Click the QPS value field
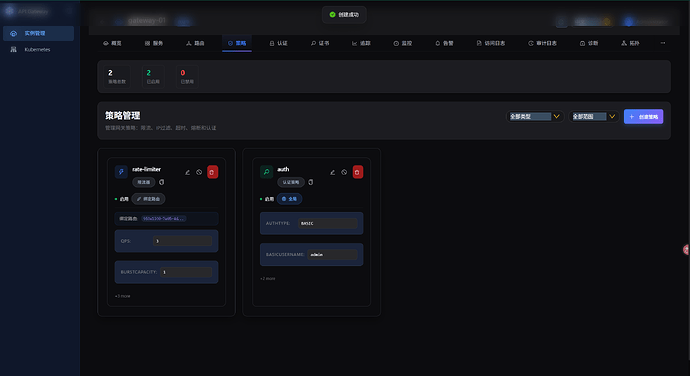 [183, 241]
